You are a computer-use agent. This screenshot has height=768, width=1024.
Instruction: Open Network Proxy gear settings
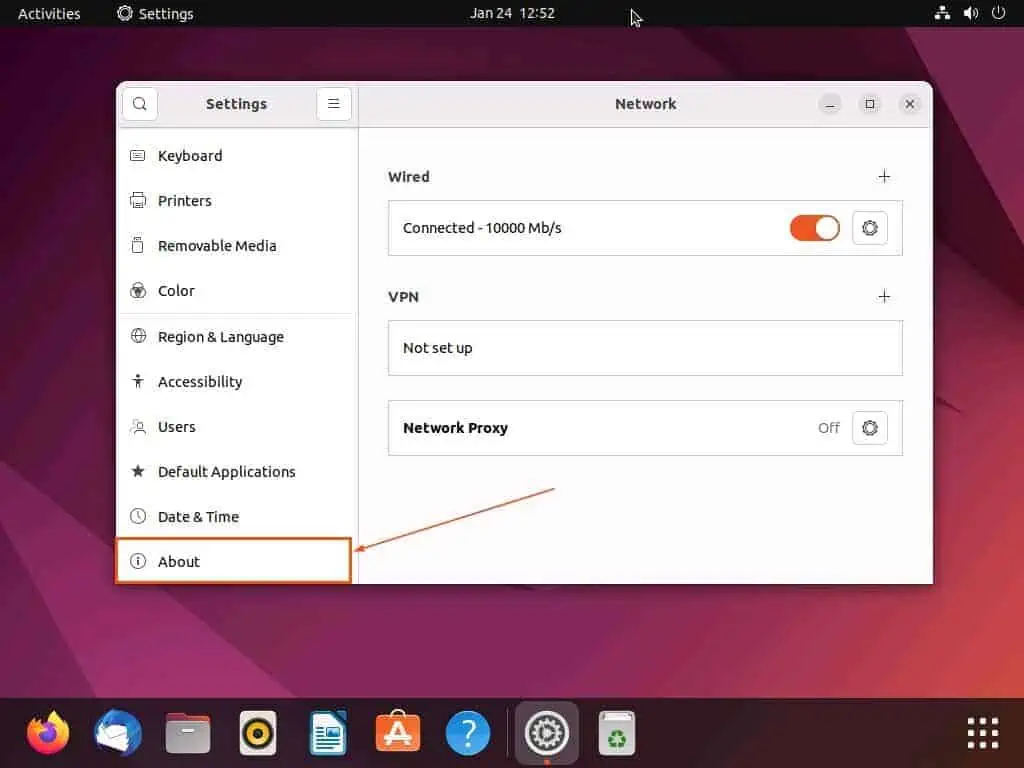click(x=869, y=428)
